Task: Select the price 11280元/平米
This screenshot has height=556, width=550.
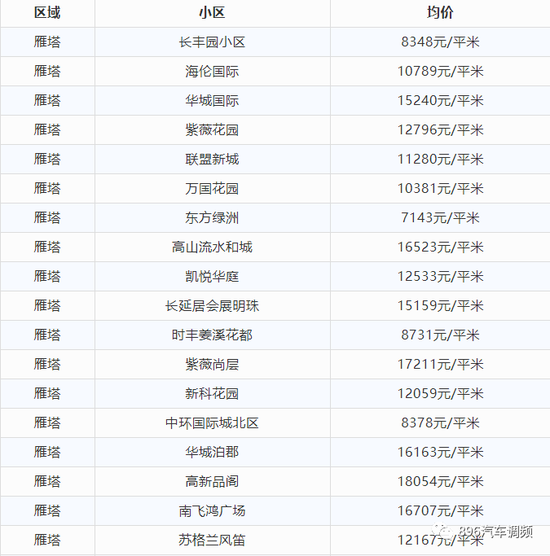Action: (440, 160)
